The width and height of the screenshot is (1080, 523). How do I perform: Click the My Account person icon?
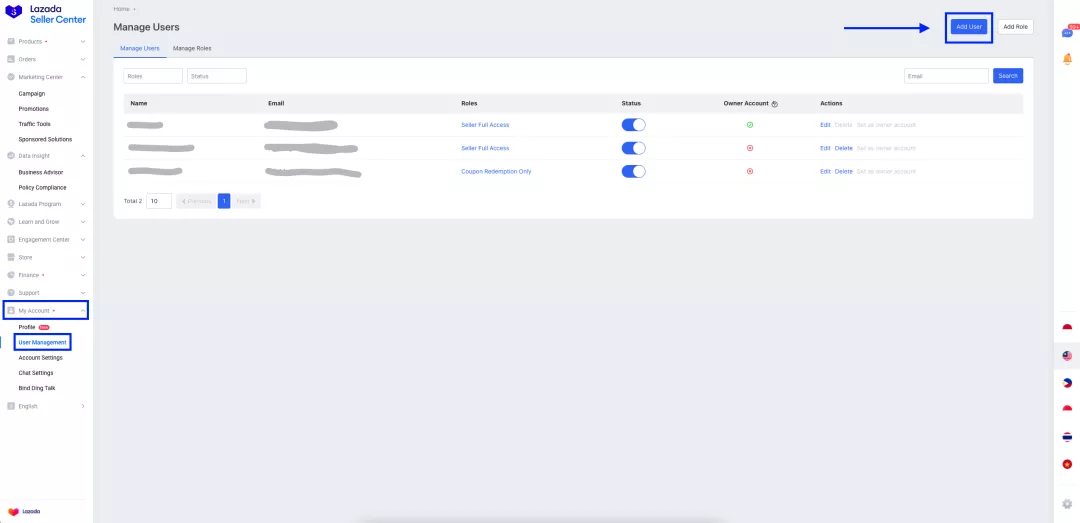(x=11, y=311)
